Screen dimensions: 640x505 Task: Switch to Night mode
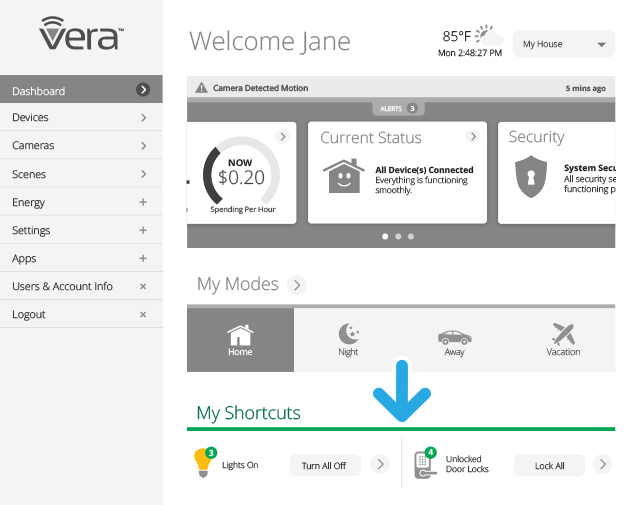[348, 340]
